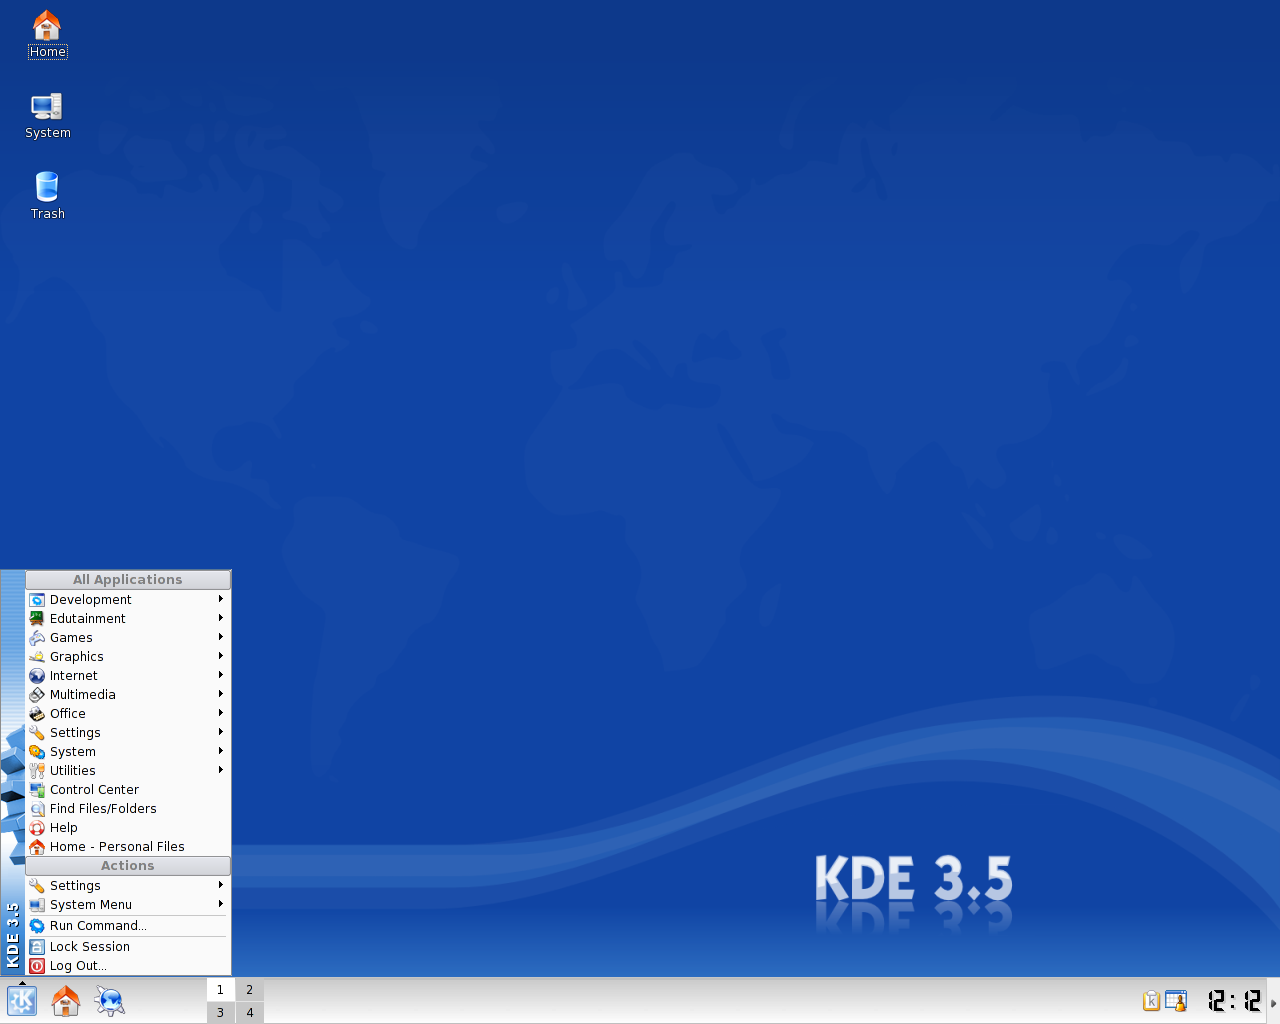Select Run Command... menu entry
Image resolution: width=1280 pixels, height=1024 pixels.
(x=128, y=926)
